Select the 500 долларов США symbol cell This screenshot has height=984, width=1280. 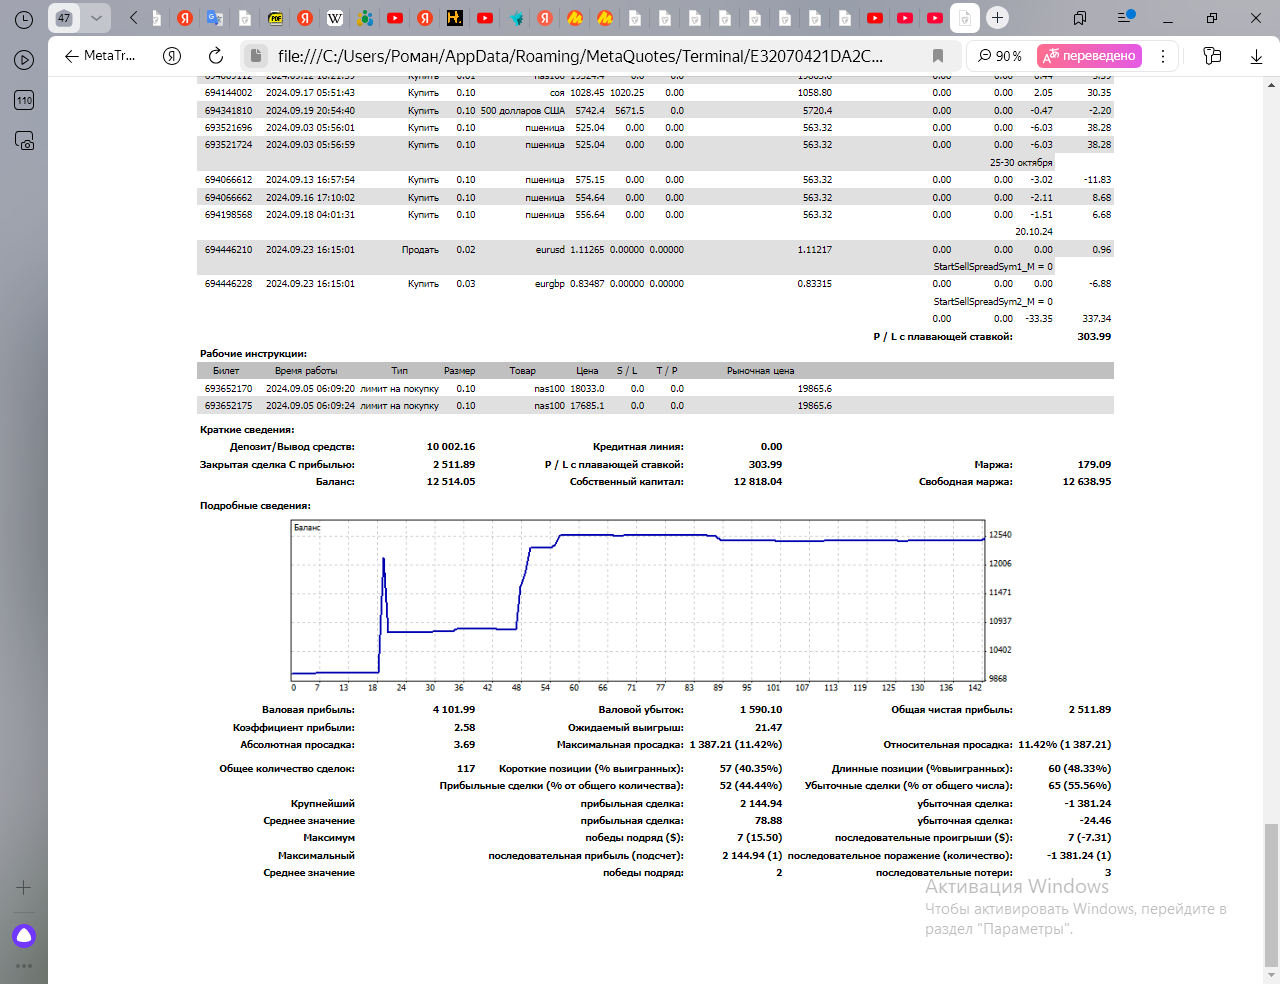pyautogui.click(x=523, y=111)
